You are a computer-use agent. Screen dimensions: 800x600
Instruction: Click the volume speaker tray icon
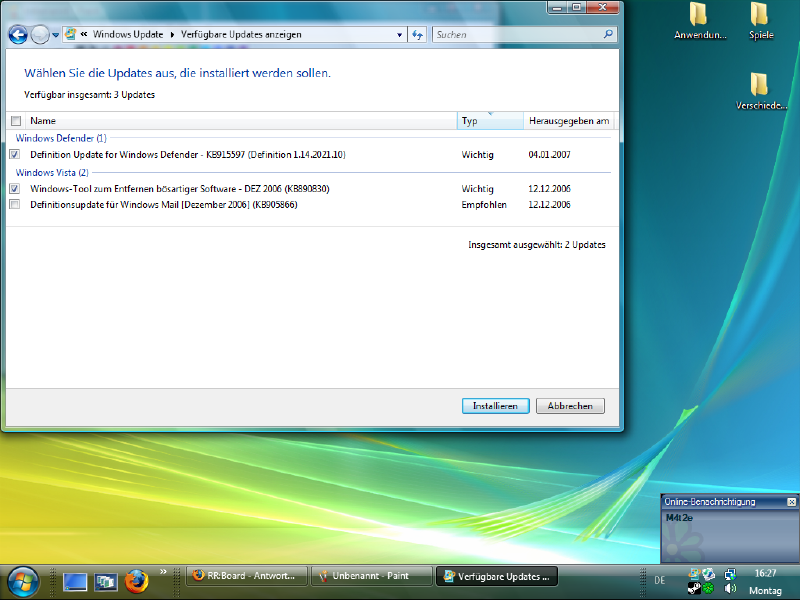pos(730,588)
